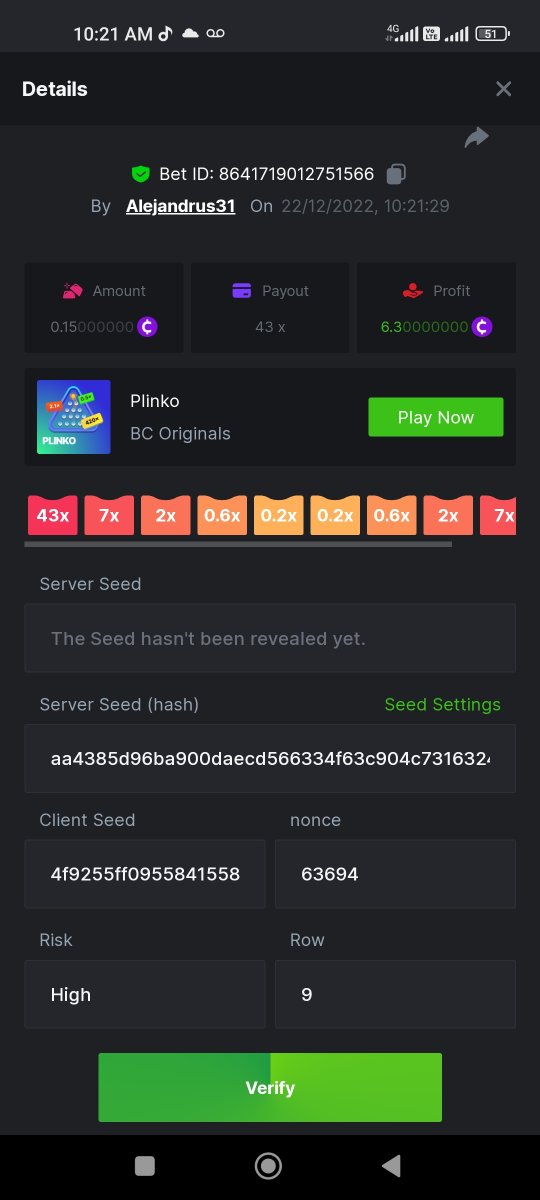Tap the Profit currency coin icon
540x1200 pixels.
(482, 326)
